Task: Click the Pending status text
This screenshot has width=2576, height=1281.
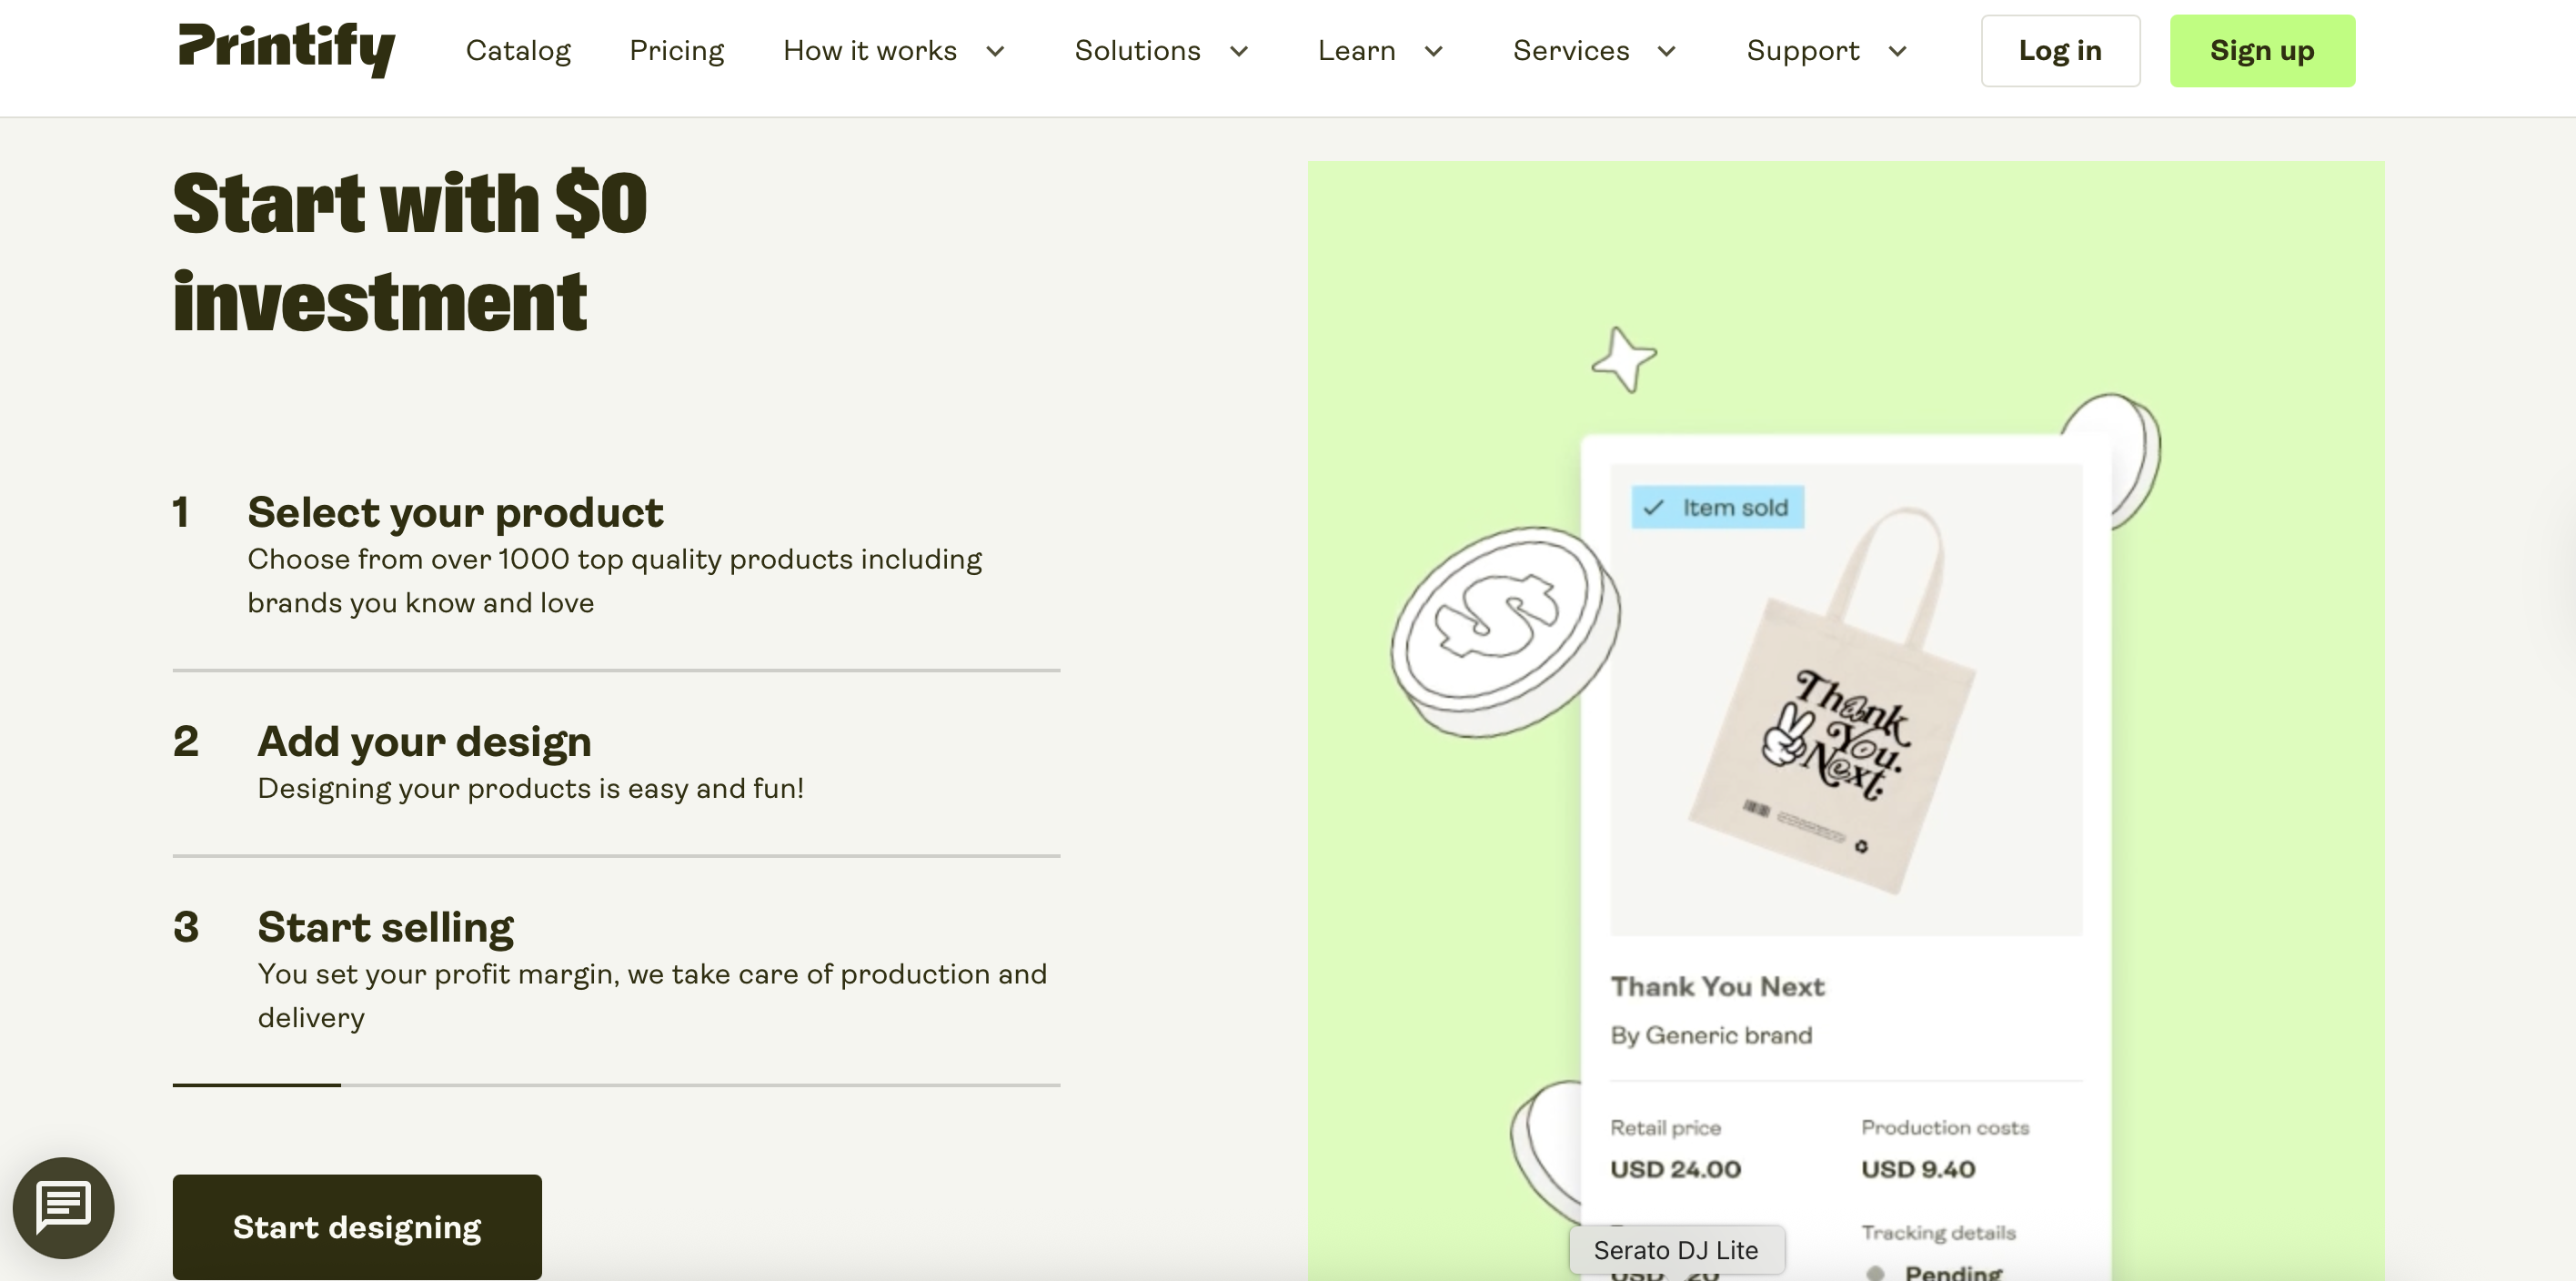Action: click(1953, 1272)
